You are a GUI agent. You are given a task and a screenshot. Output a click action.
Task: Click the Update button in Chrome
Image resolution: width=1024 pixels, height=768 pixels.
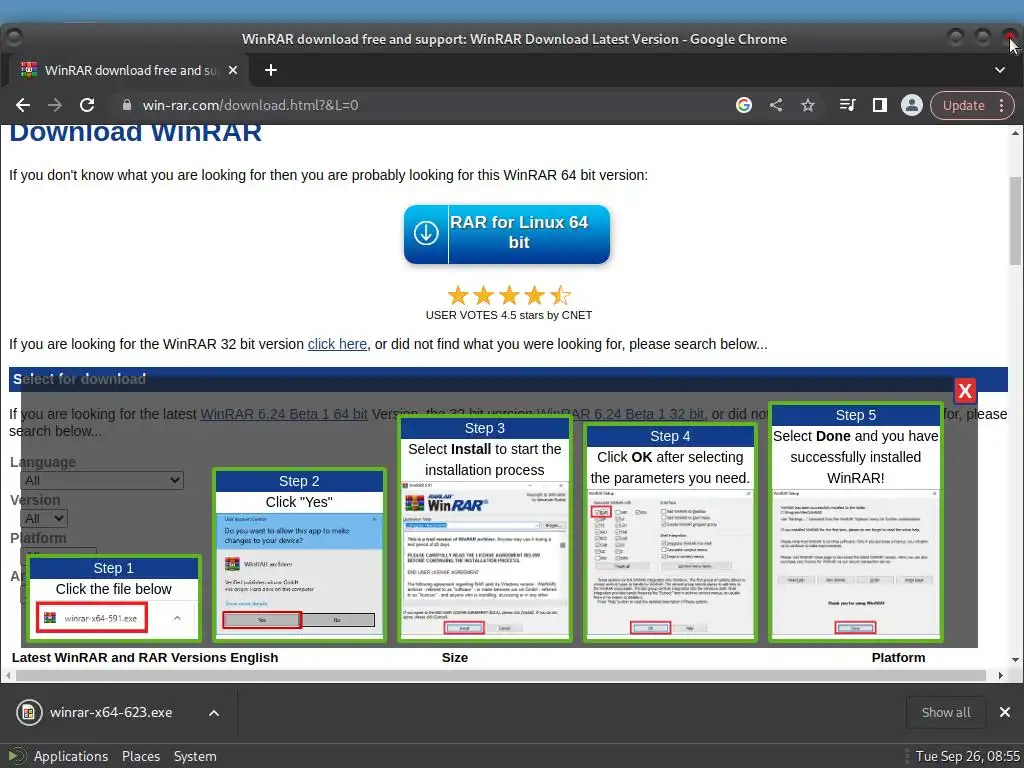[964, 105]
